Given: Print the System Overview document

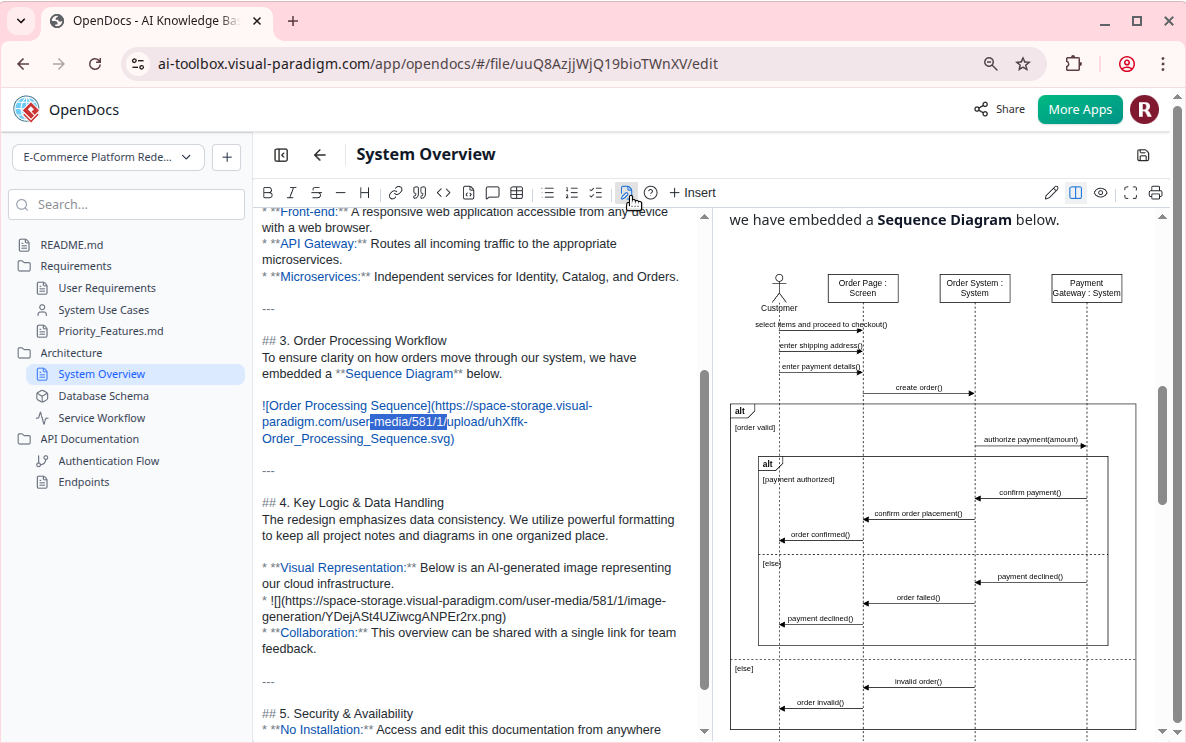Looking at the screenshot, I should click(1155, 192).
